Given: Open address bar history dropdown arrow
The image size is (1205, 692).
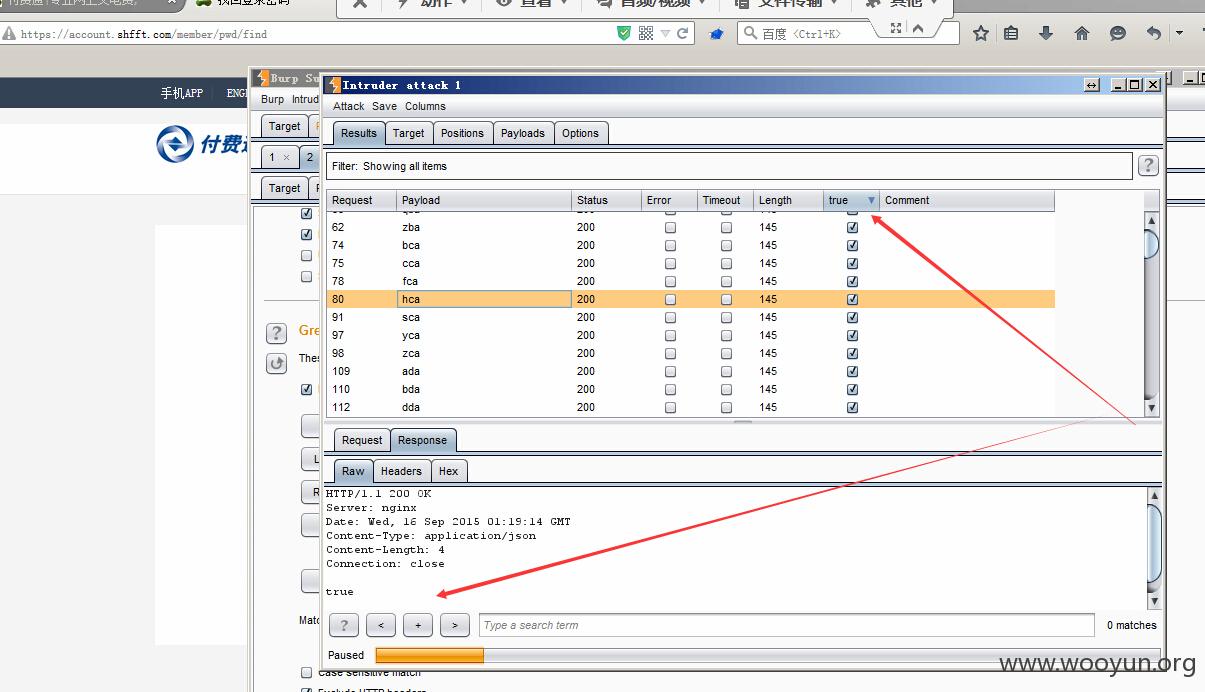Looking at the screenshot, I should (665, 33).
